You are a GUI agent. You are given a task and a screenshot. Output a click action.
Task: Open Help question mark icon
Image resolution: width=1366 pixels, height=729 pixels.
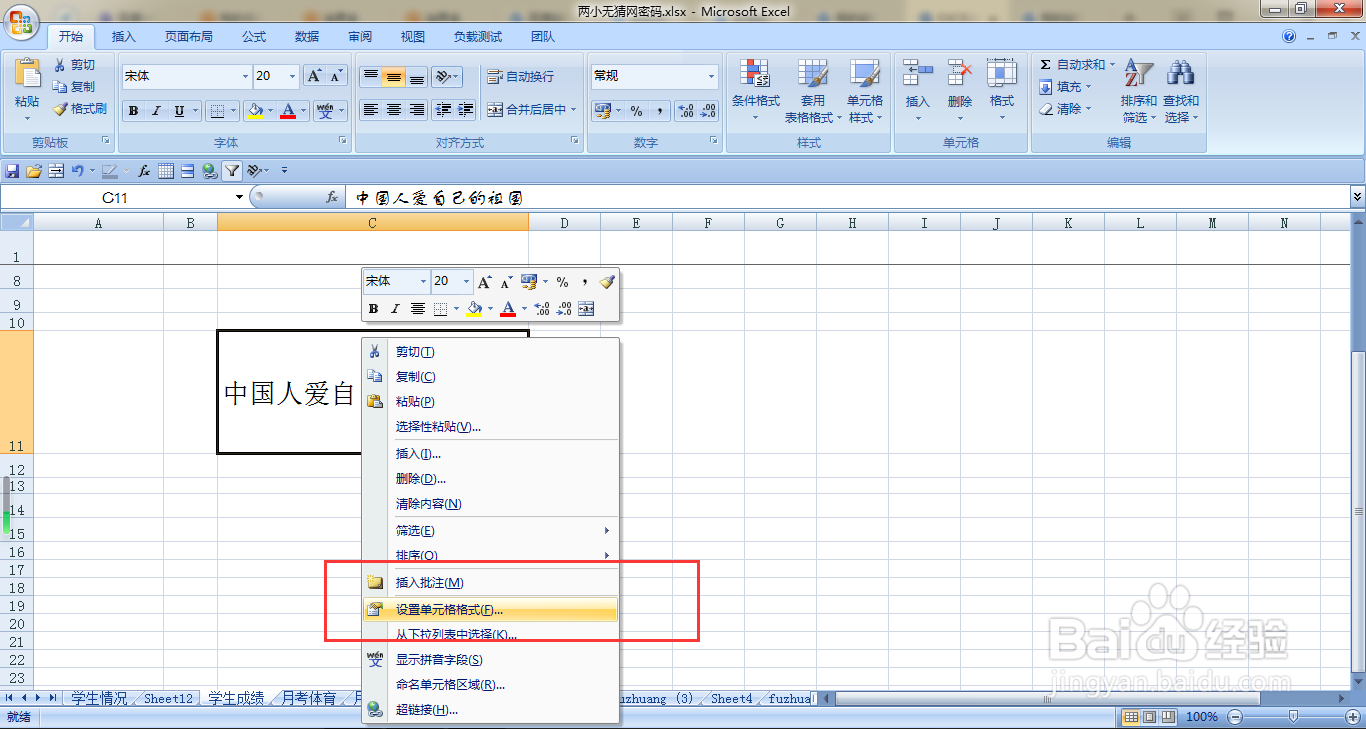(x=1289, y=36)
